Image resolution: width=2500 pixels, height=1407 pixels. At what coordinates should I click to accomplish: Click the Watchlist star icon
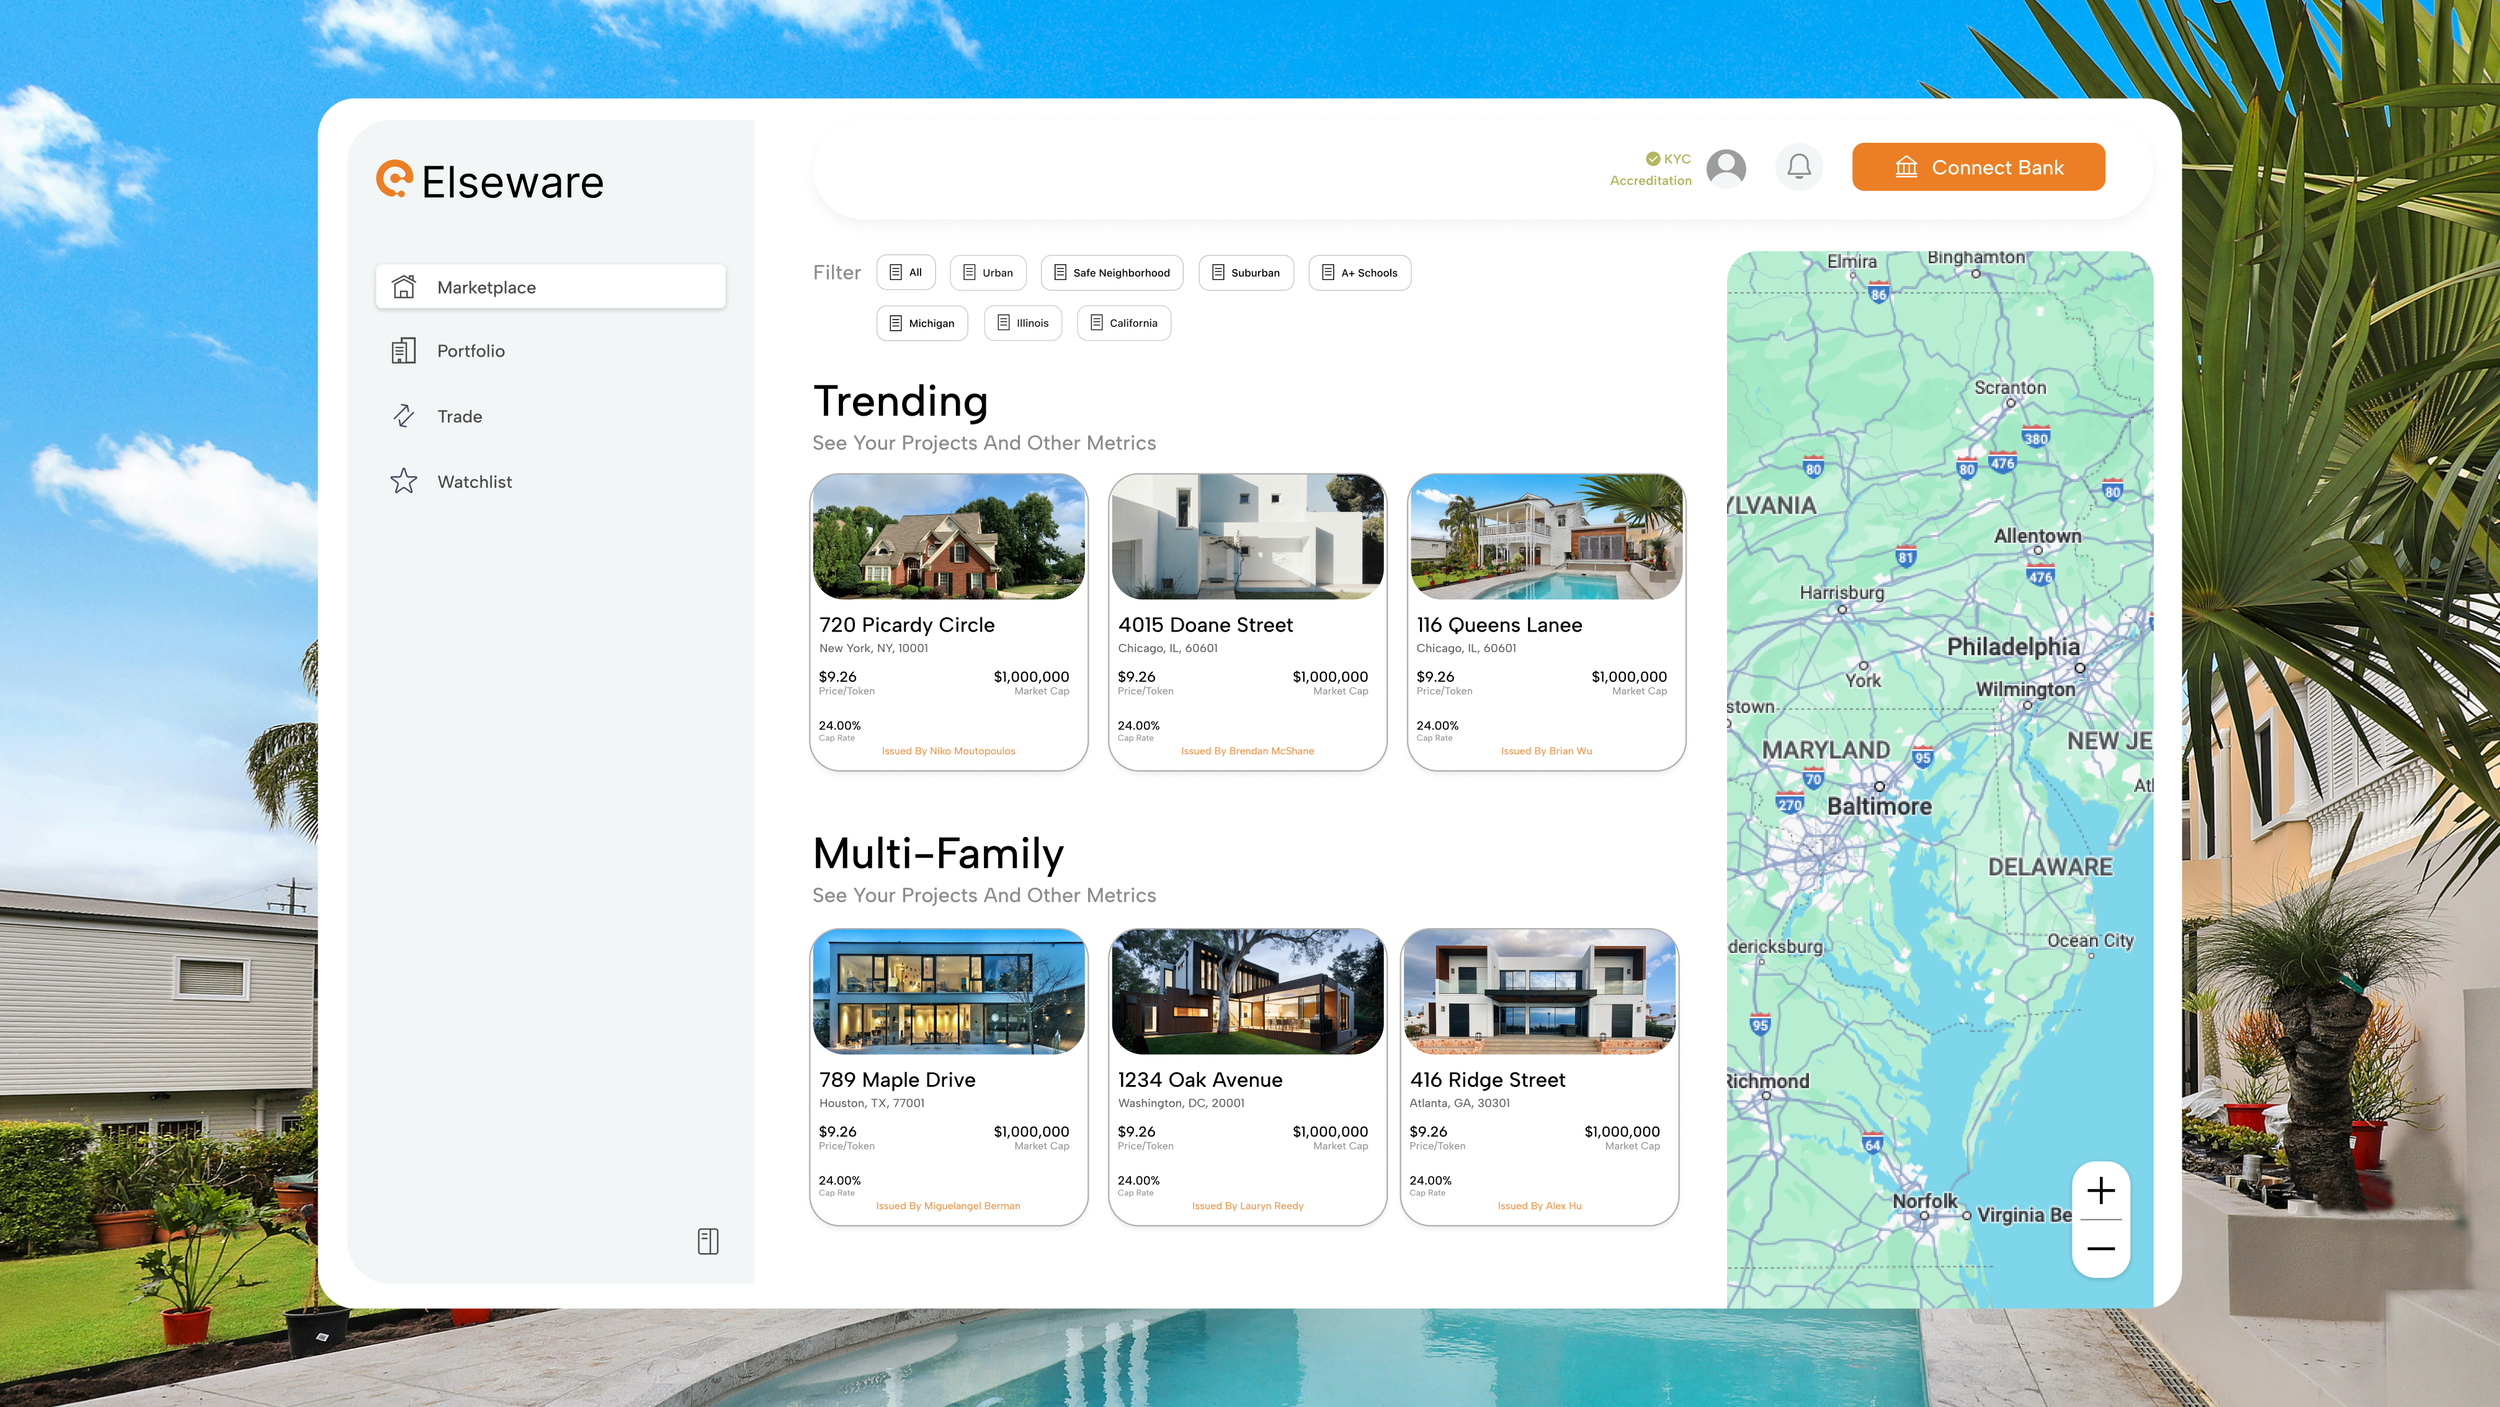click(x=403, y=482)
